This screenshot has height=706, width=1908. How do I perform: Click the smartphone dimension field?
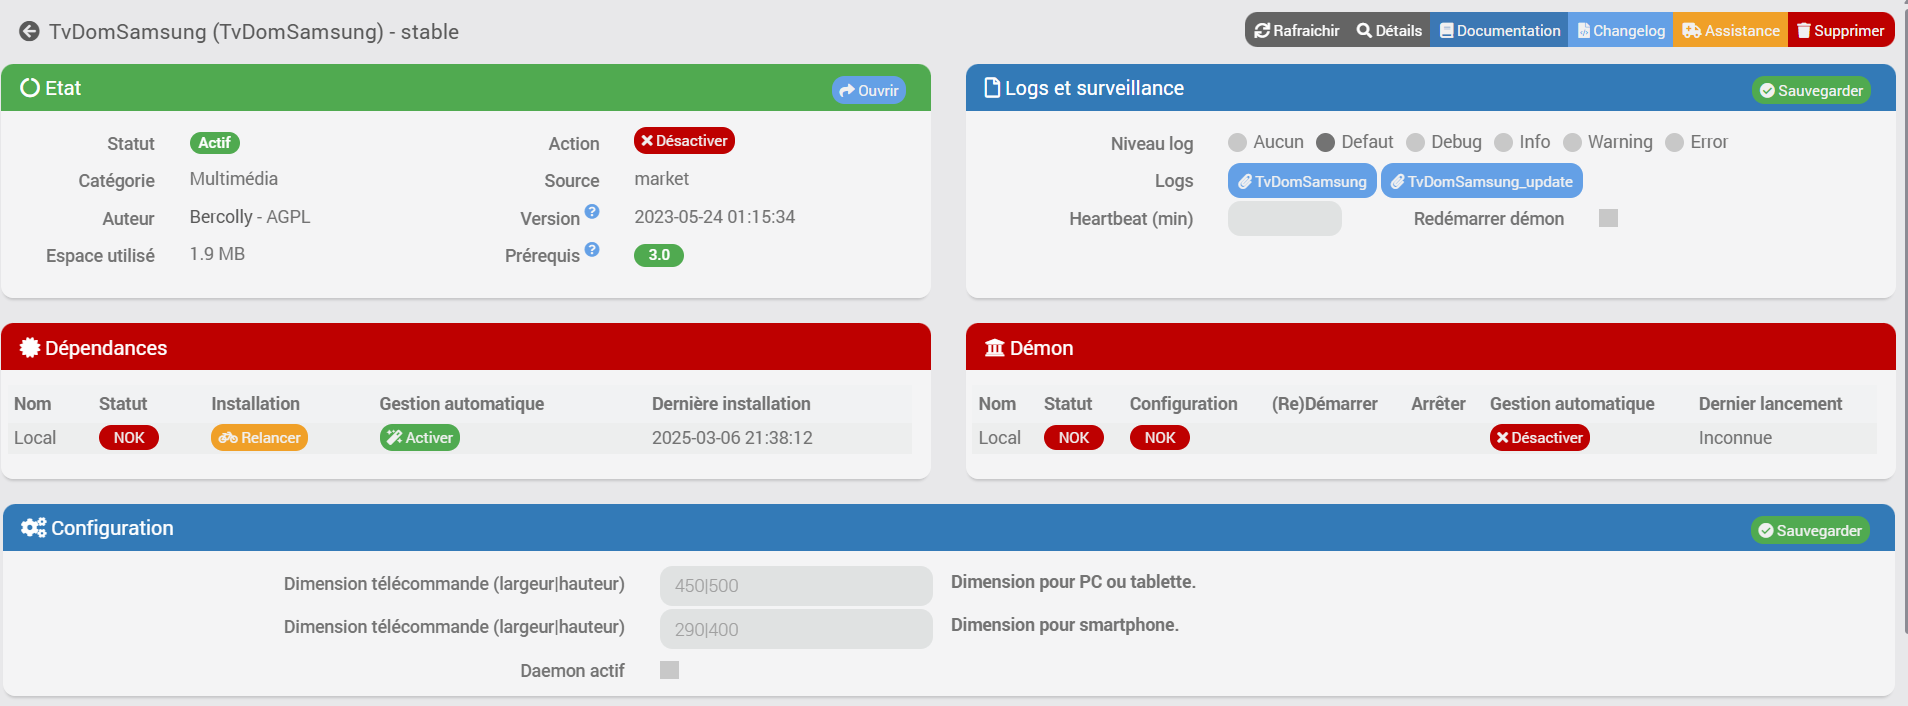[x=796, y=629]
